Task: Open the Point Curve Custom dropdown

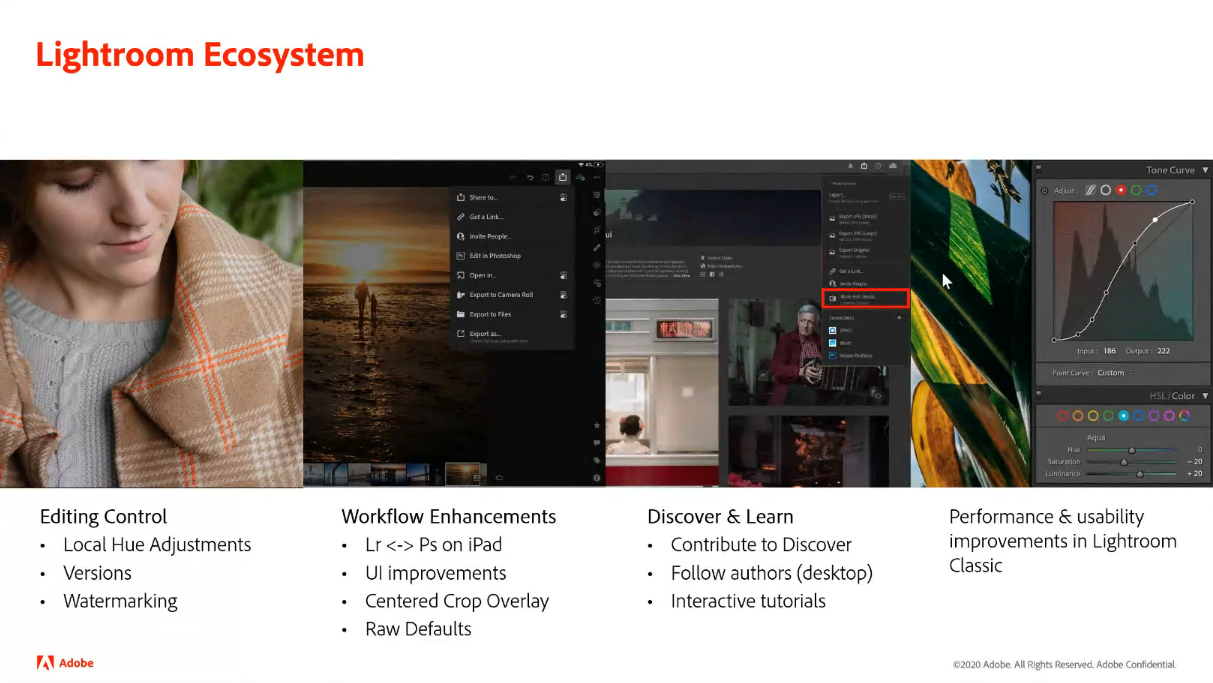Action: [x=1110, y=373]
